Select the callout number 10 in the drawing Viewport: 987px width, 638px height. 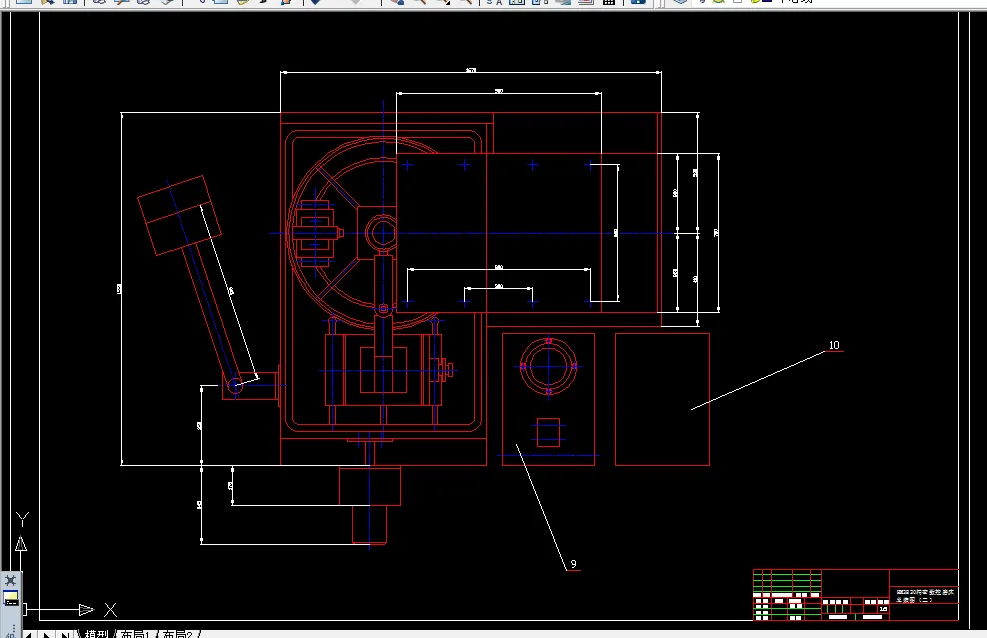point(834,345)
